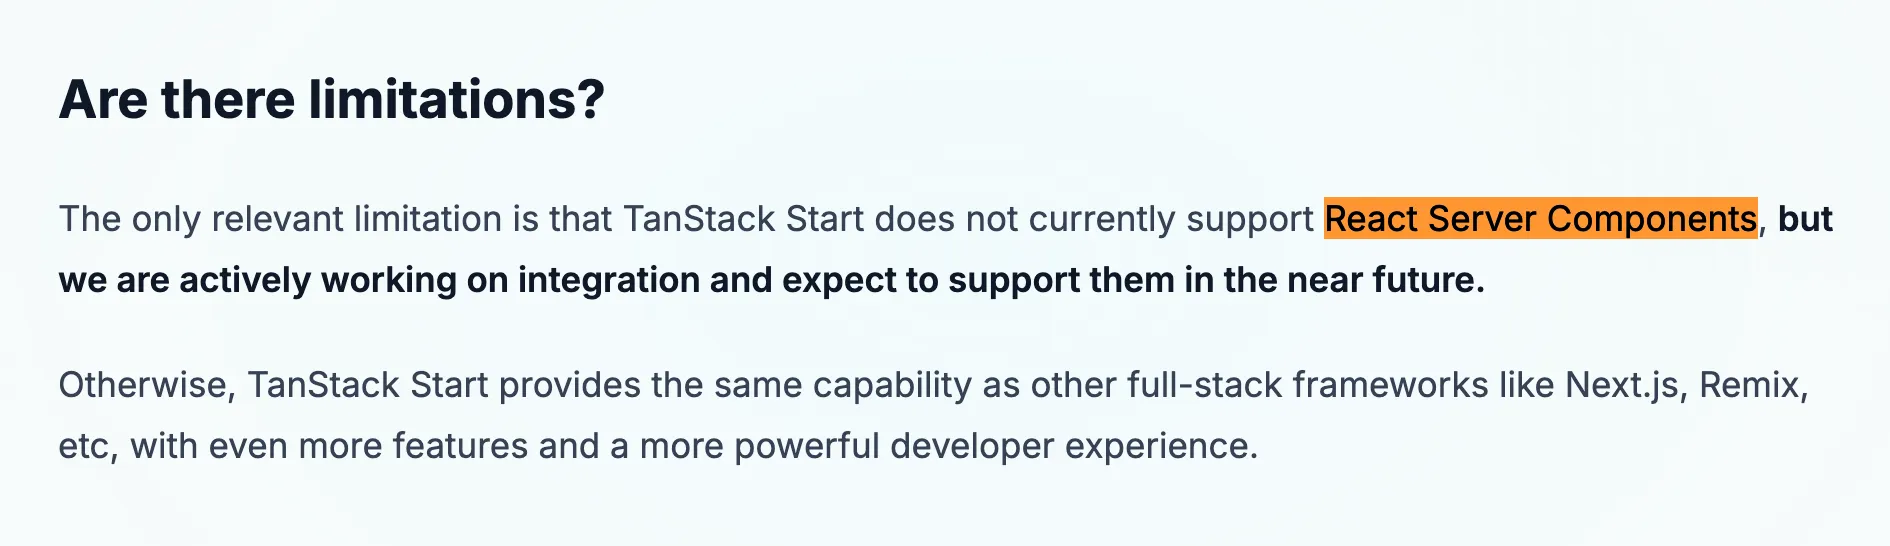Image resolution: width=1890 pixels, height=546 pixels.
Task: Click the bold word "but" after the link
Action: pyautogui.click(x=1805, y=219)
